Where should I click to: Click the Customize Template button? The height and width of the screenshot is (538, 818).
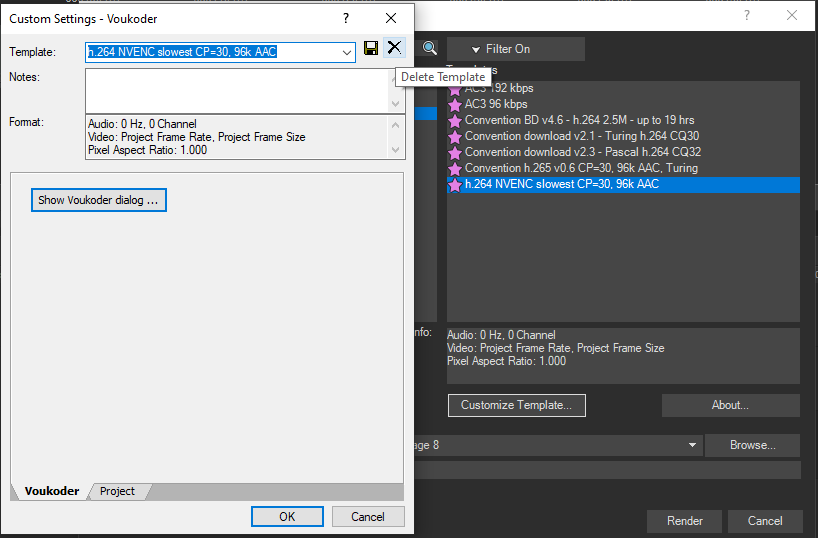tap(516, 405)
